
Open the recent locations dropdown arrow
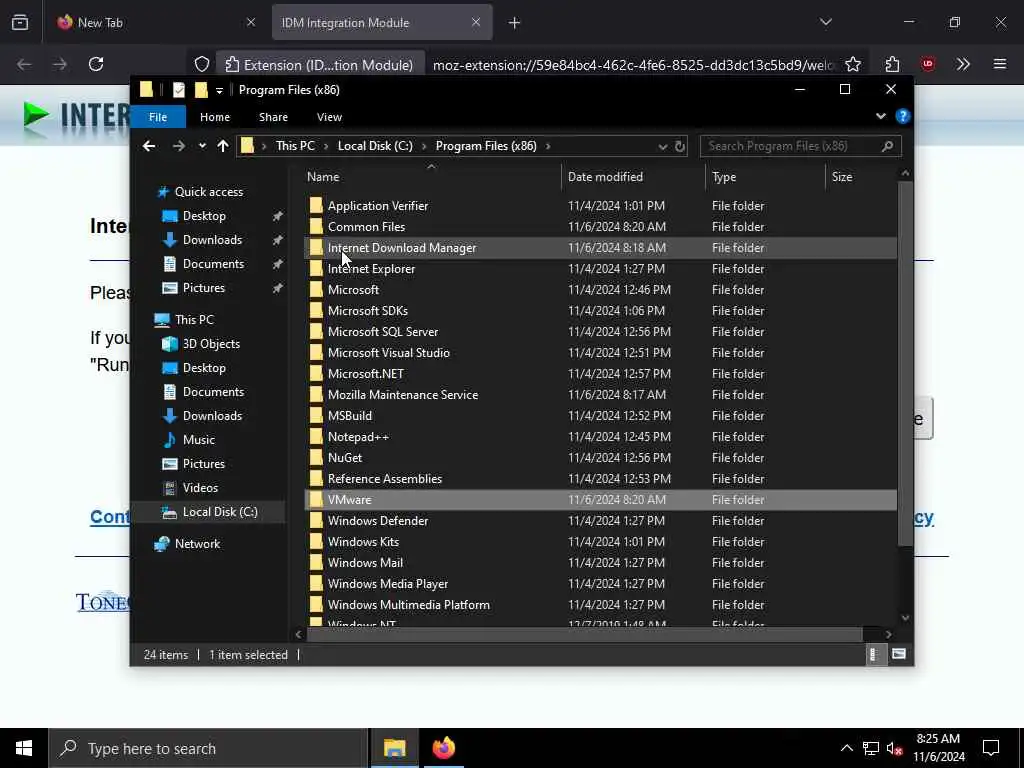(202, 146)
